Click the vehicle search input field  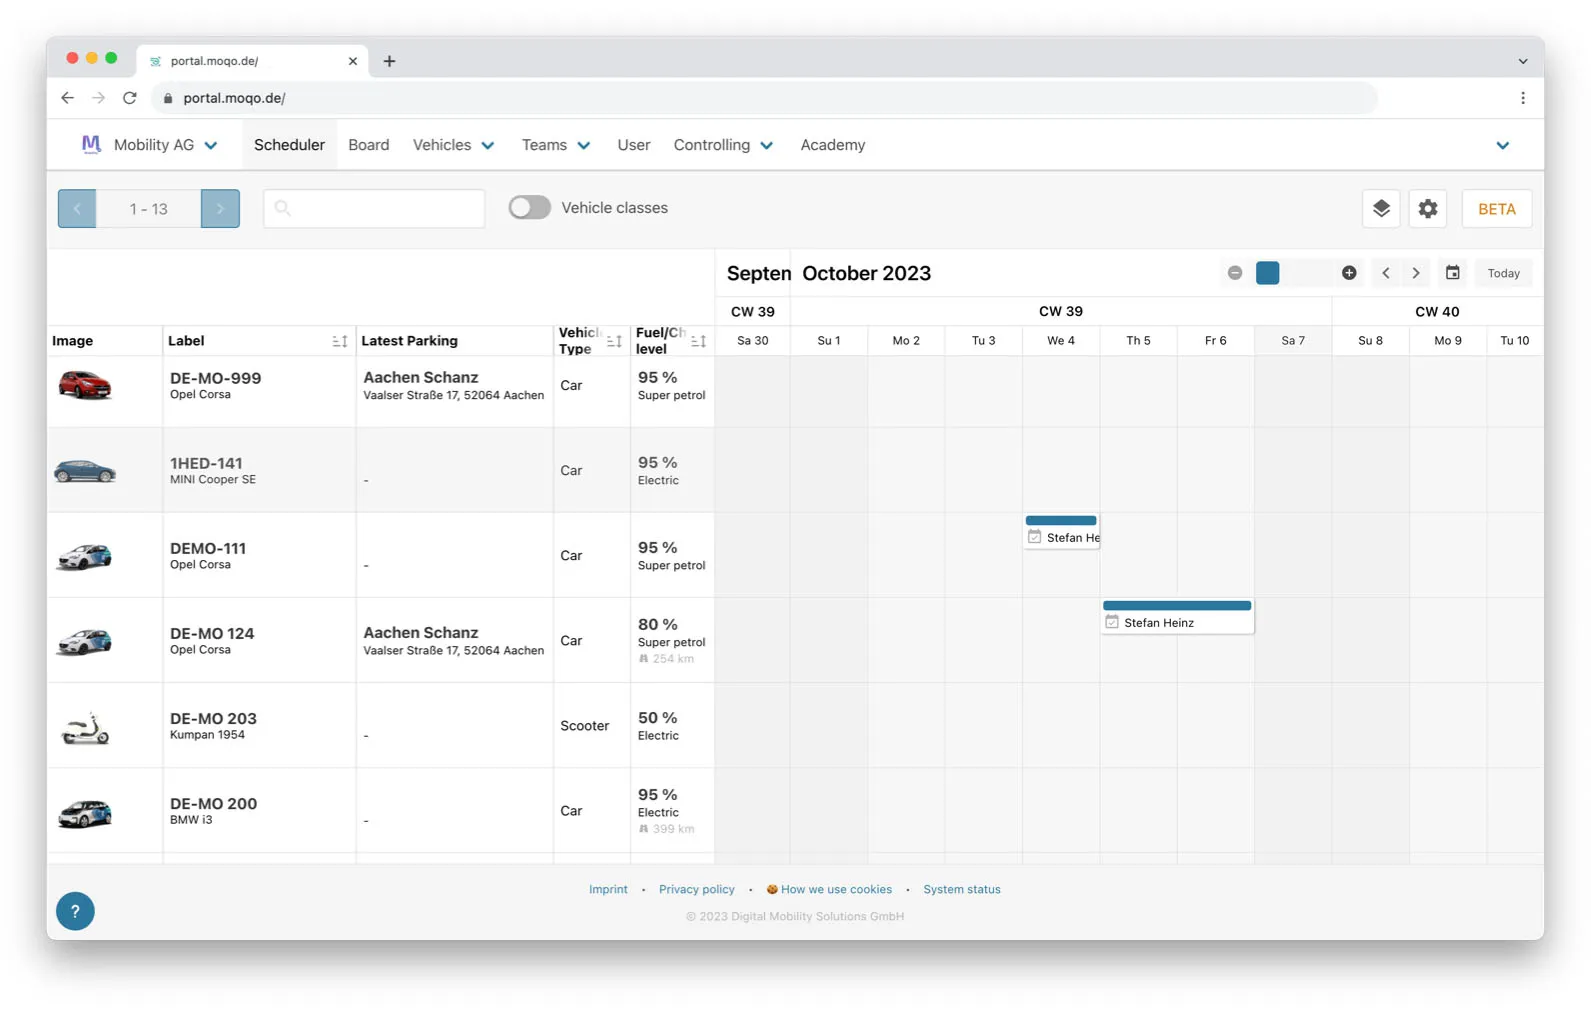coord(374,208)
